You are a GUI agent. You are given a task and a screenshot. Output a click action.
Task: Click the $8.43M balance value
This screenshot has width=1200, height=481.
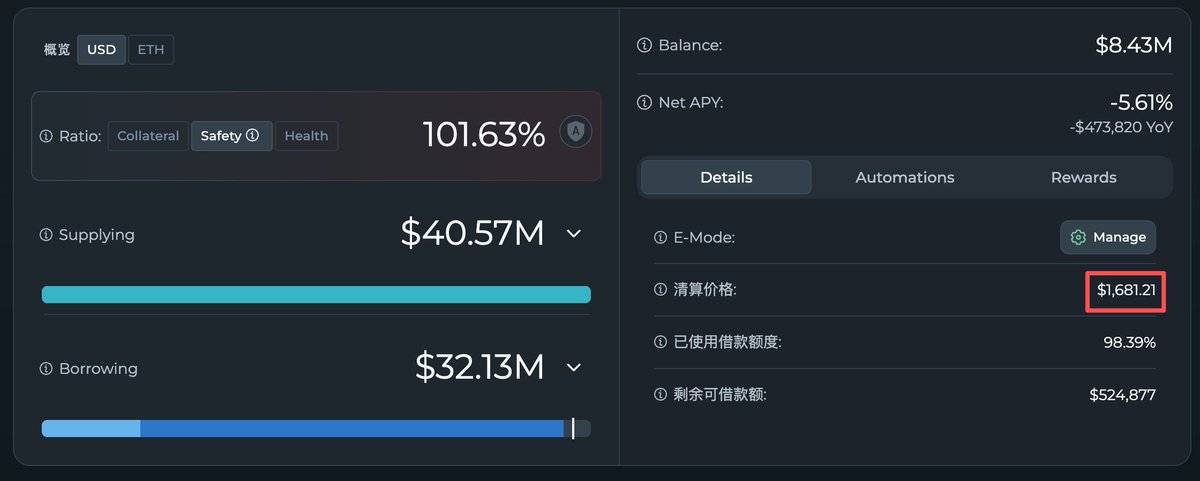coord(1134,45)
